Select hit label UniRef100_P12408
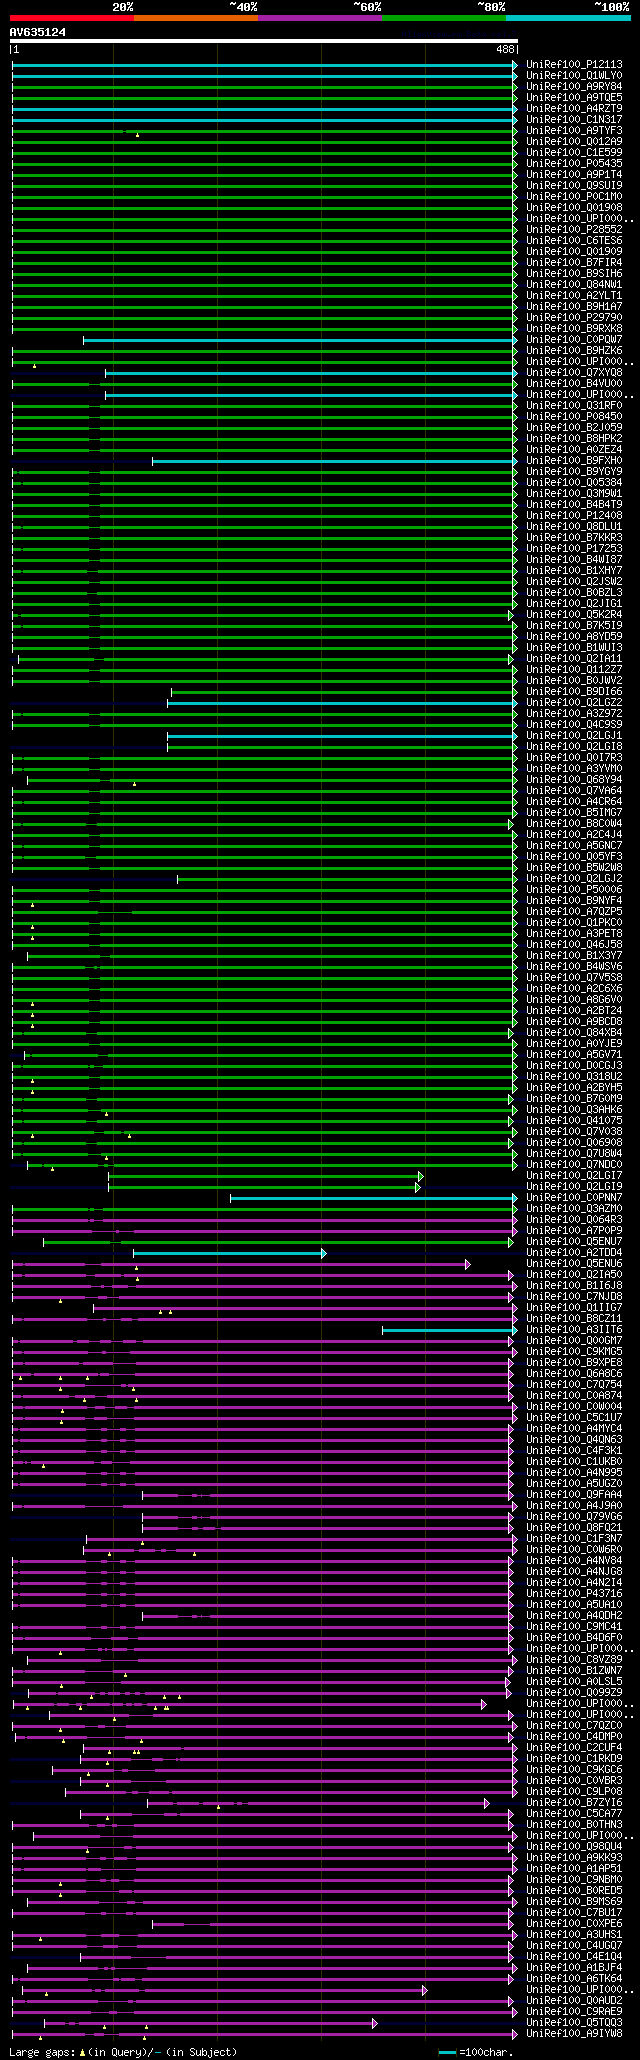Viewport: 640px width, 2060px height. click(574, 515)
